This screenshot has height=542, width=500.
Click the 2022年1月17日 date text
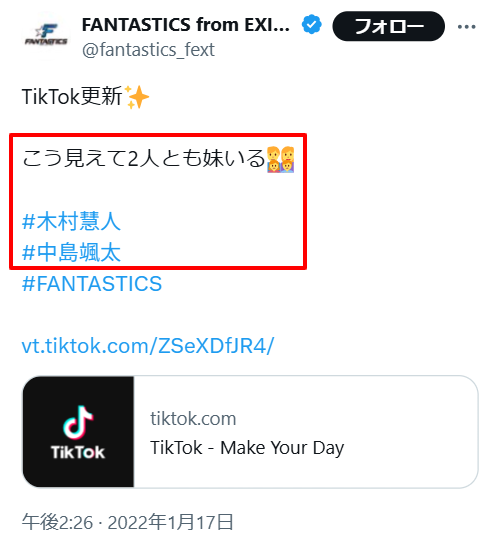click(171, 522)
